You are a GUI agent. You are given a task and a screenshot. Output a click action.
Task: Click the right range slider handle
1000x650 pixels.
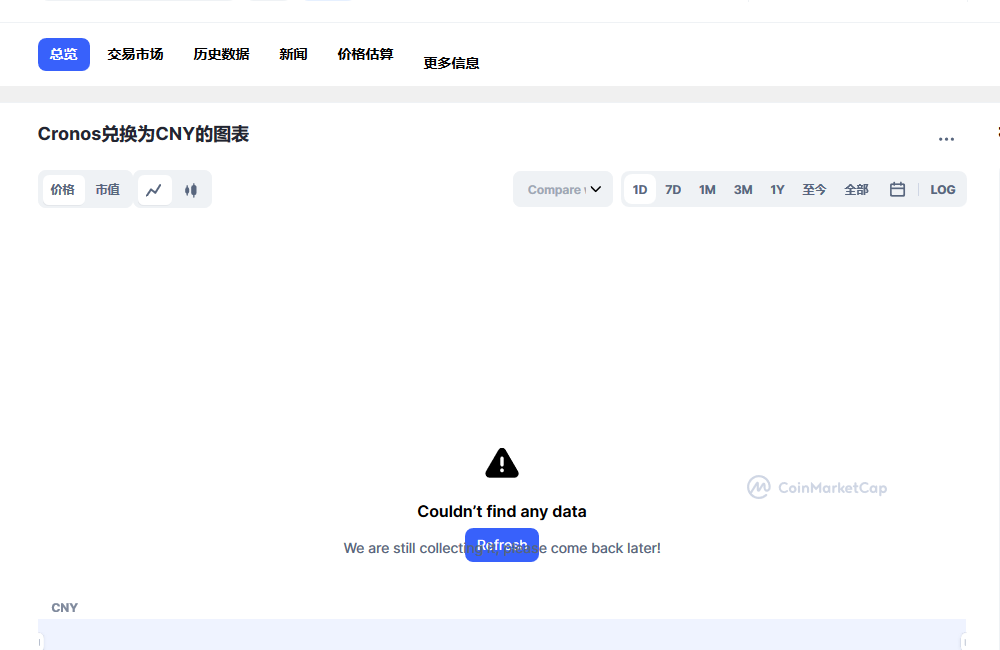tap(964, 641)
